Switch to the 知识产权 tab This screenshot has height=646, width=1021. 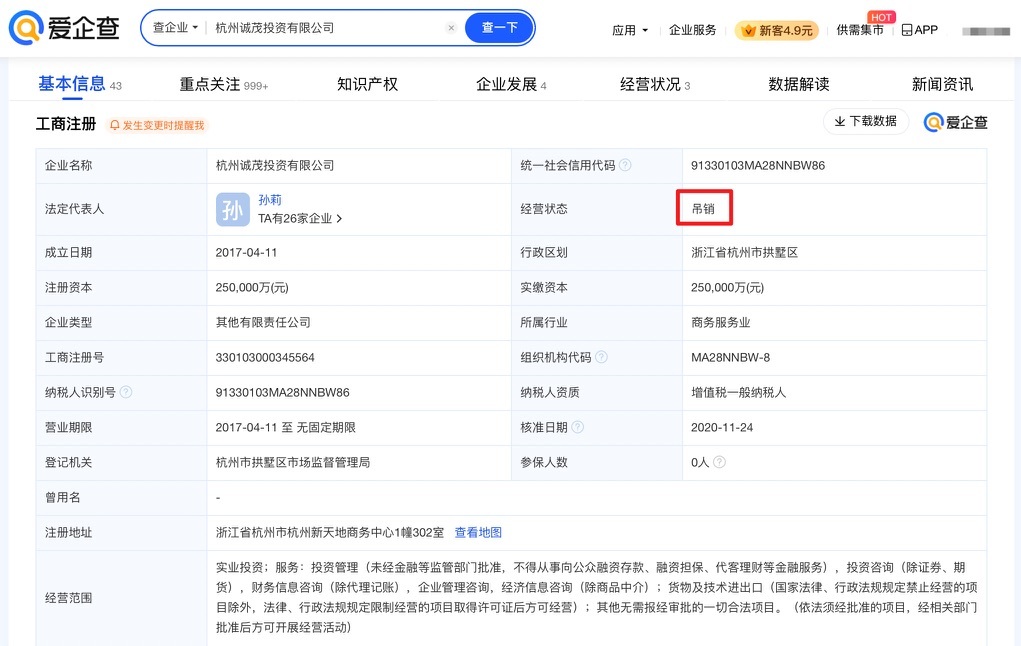pos(367,85)
